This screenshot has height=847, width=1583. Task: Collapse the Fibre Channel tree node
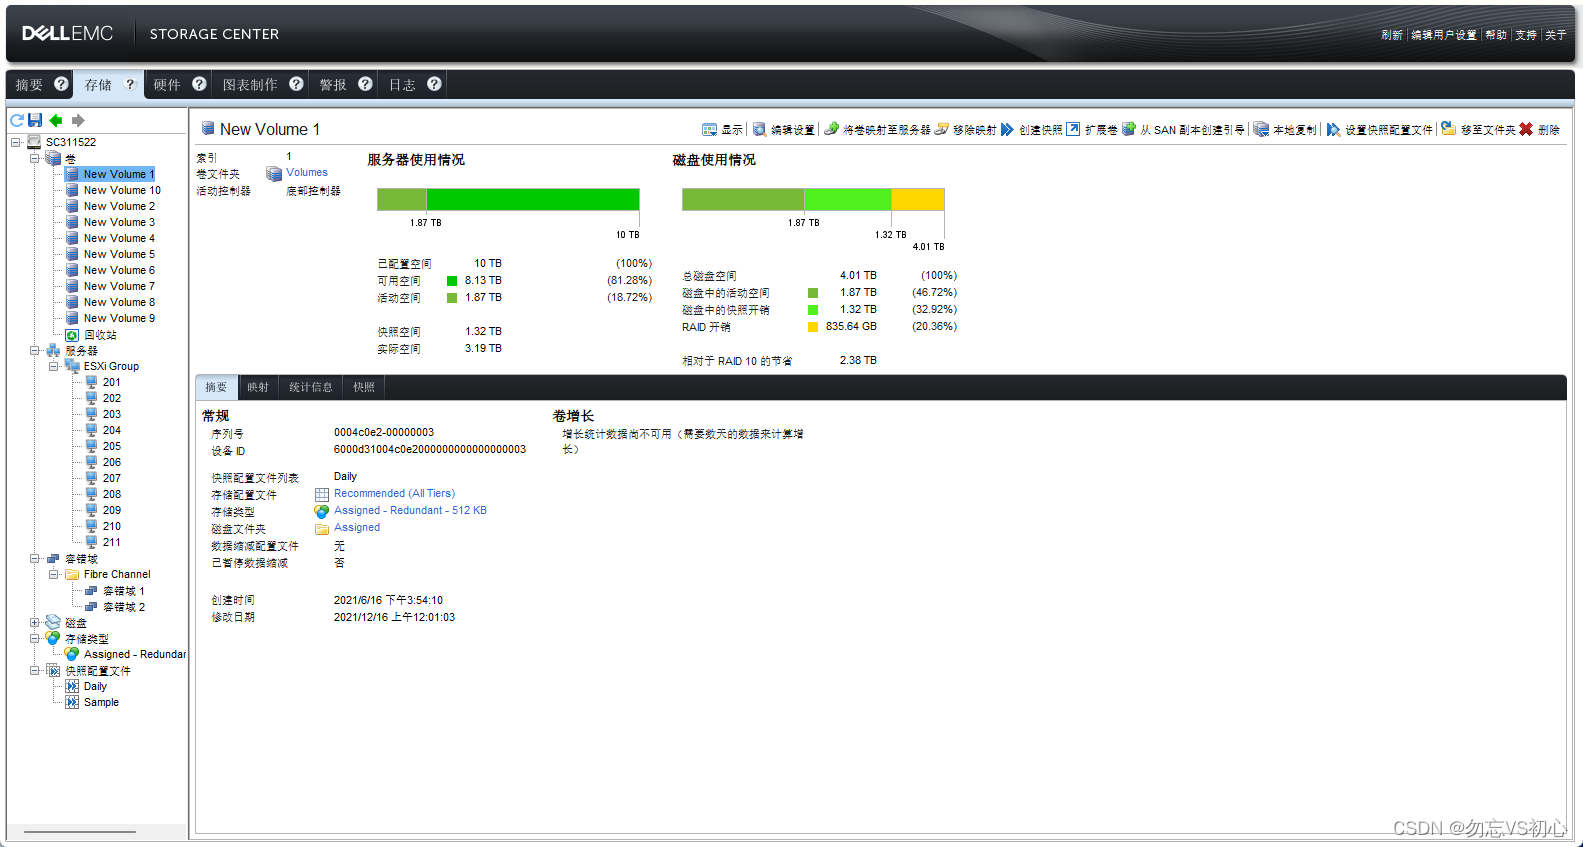click(x=54, y=574)
